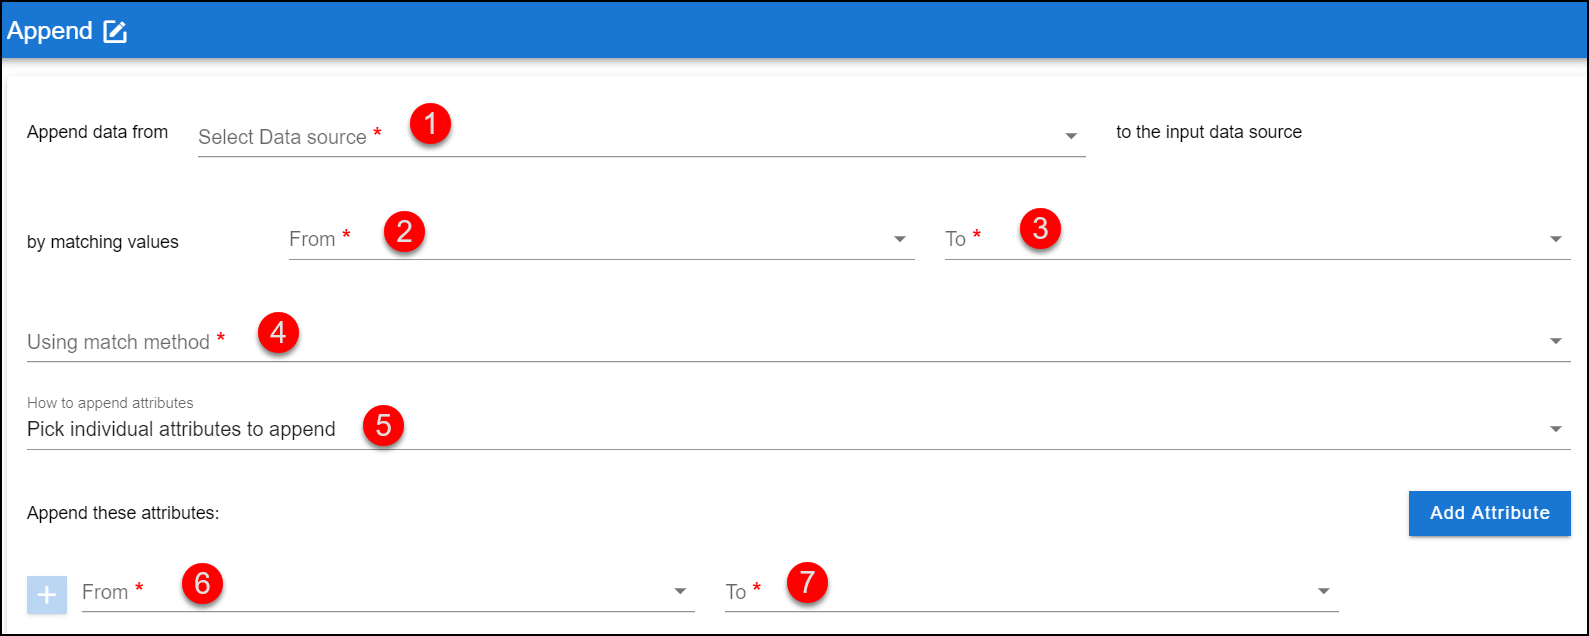Screen dimensions: 1589x636
Task: Click the arrow on Select Data source
Action: click(1071, 136)
